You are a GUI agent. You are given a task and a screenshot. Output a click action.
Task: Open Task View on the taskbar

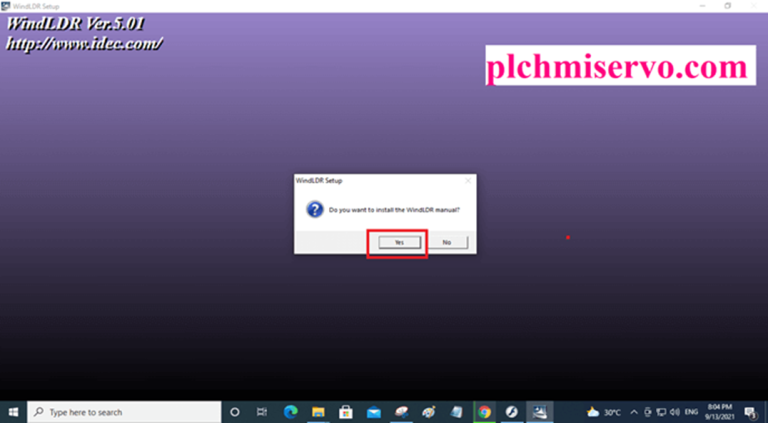point(262,411)
